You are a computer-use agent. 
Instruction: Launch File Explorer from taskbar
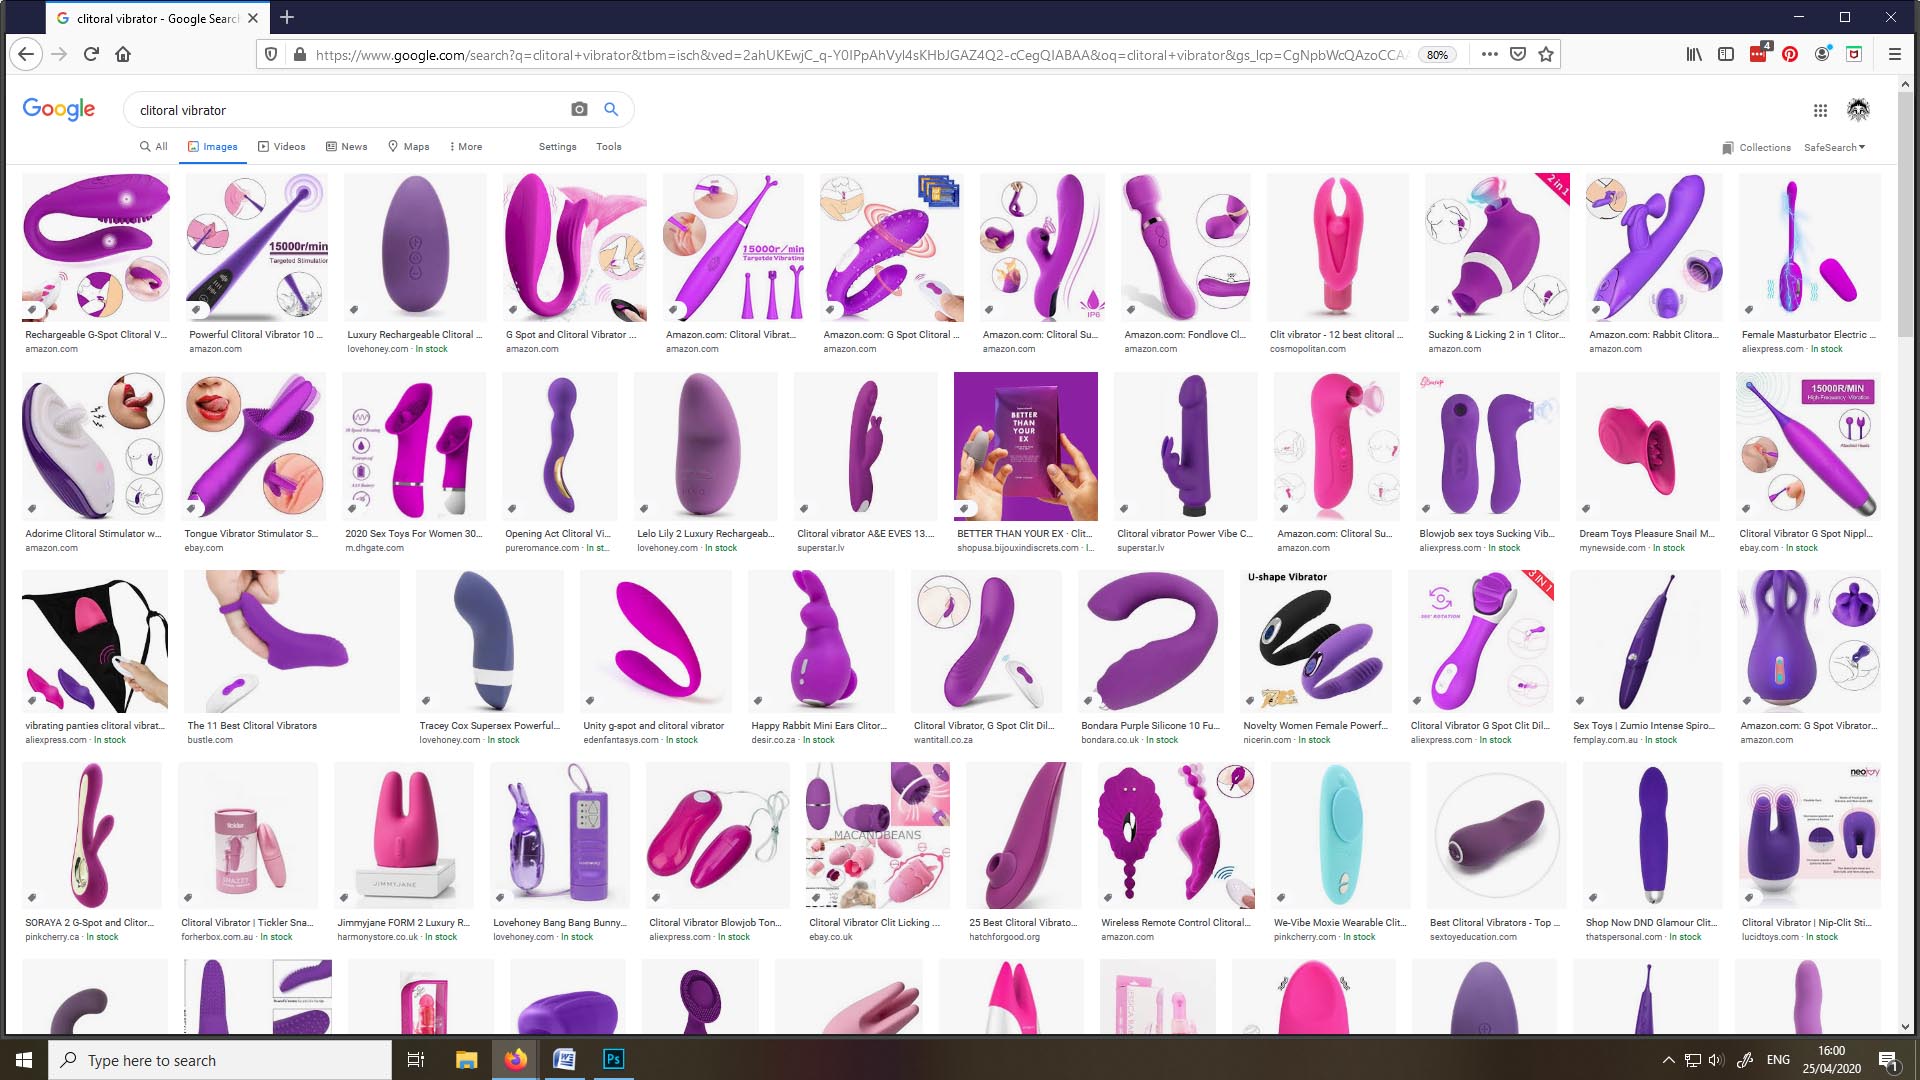[466, 1060]
